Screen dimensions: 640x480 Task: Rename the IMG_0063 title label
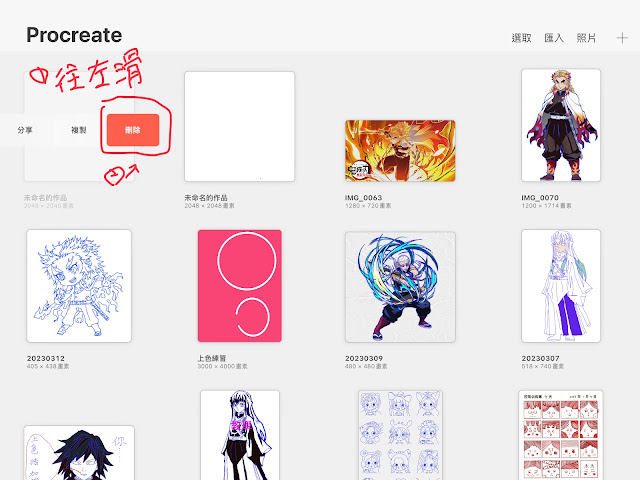pos(363,198)
